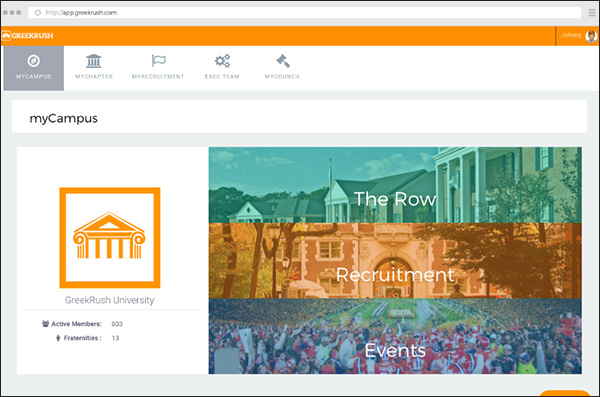This screenshot has width=600, height=397.
Task: Open the Recruitment banner
Action: pyautogui.click(x=395, y=261)
